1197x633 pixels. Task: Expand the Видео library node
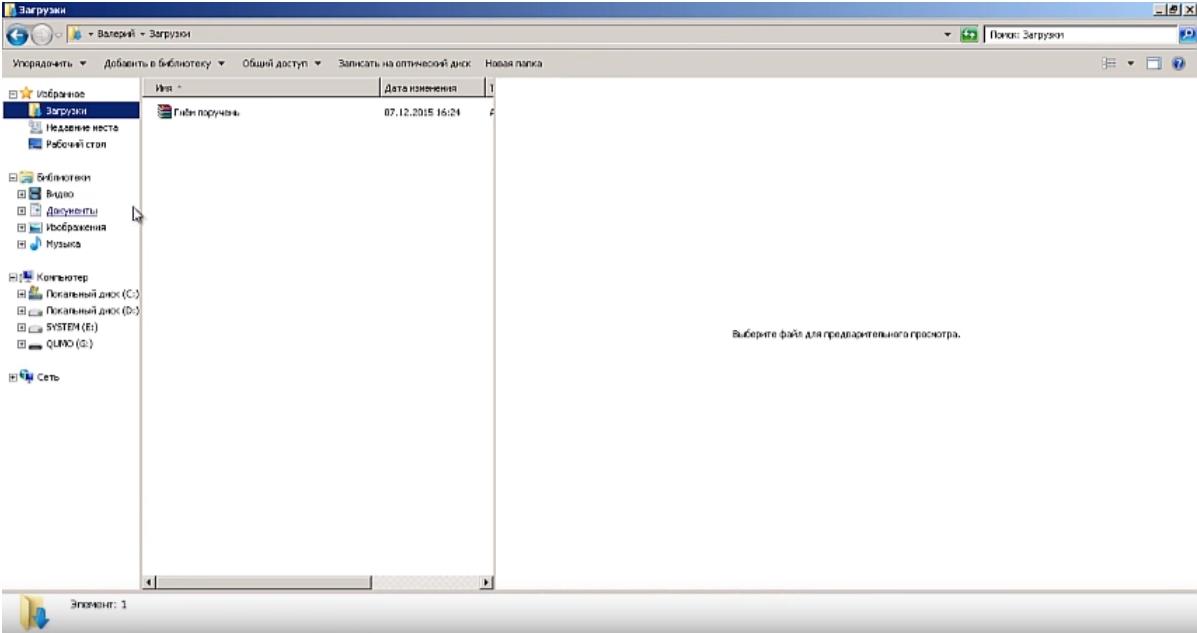(x=21, y=194)
